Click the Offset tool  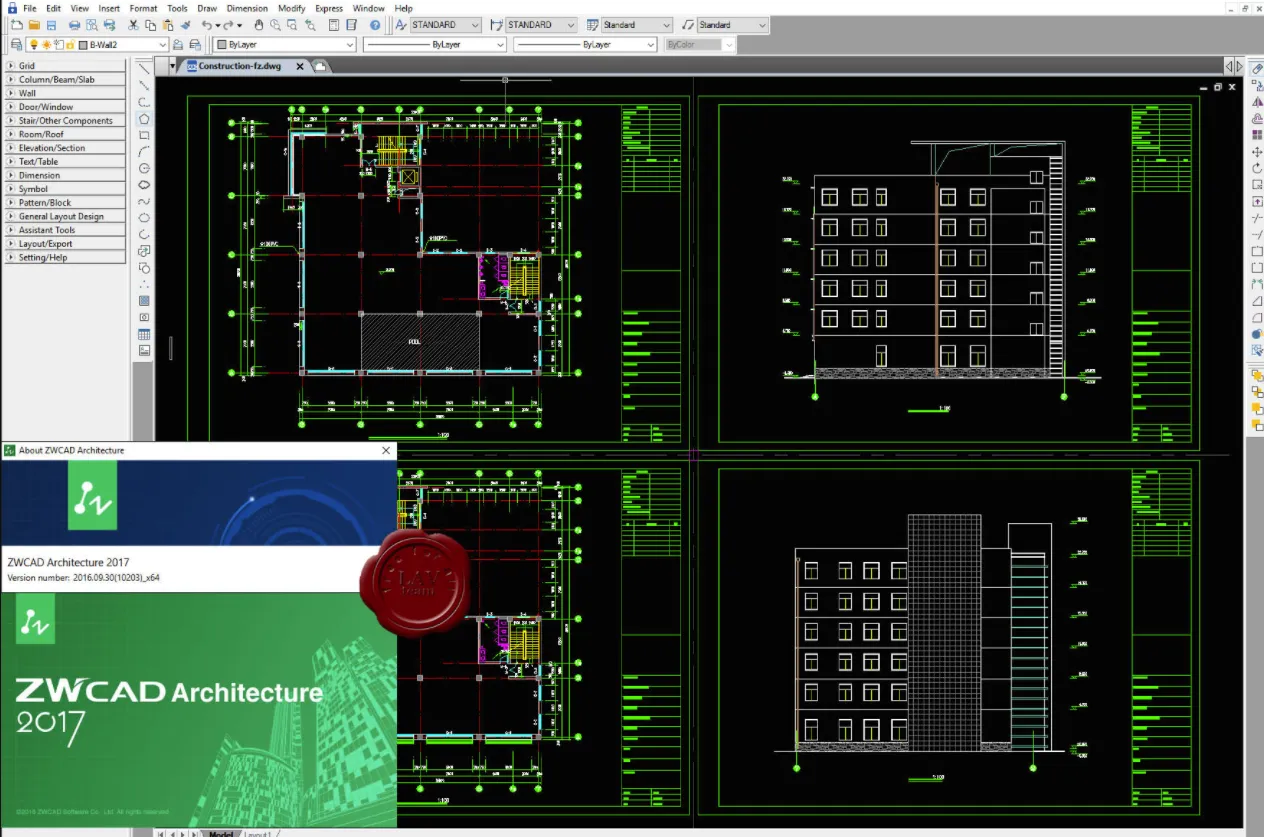[1257, 118]
